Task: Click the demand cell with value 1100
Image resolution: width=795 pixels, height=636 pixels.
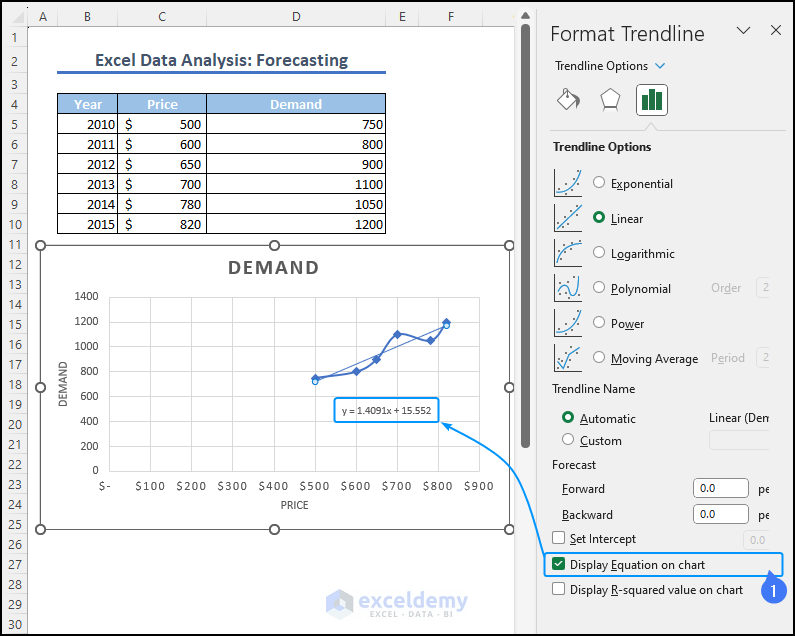Action: pyautogui.click(x=296, y=184)
